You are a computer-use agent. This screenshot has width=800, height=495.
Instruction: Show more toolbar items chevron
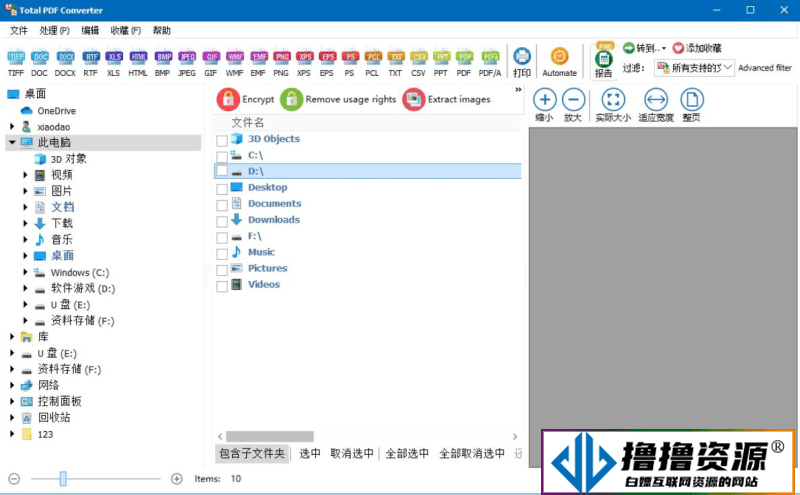(x=518, y=90)
